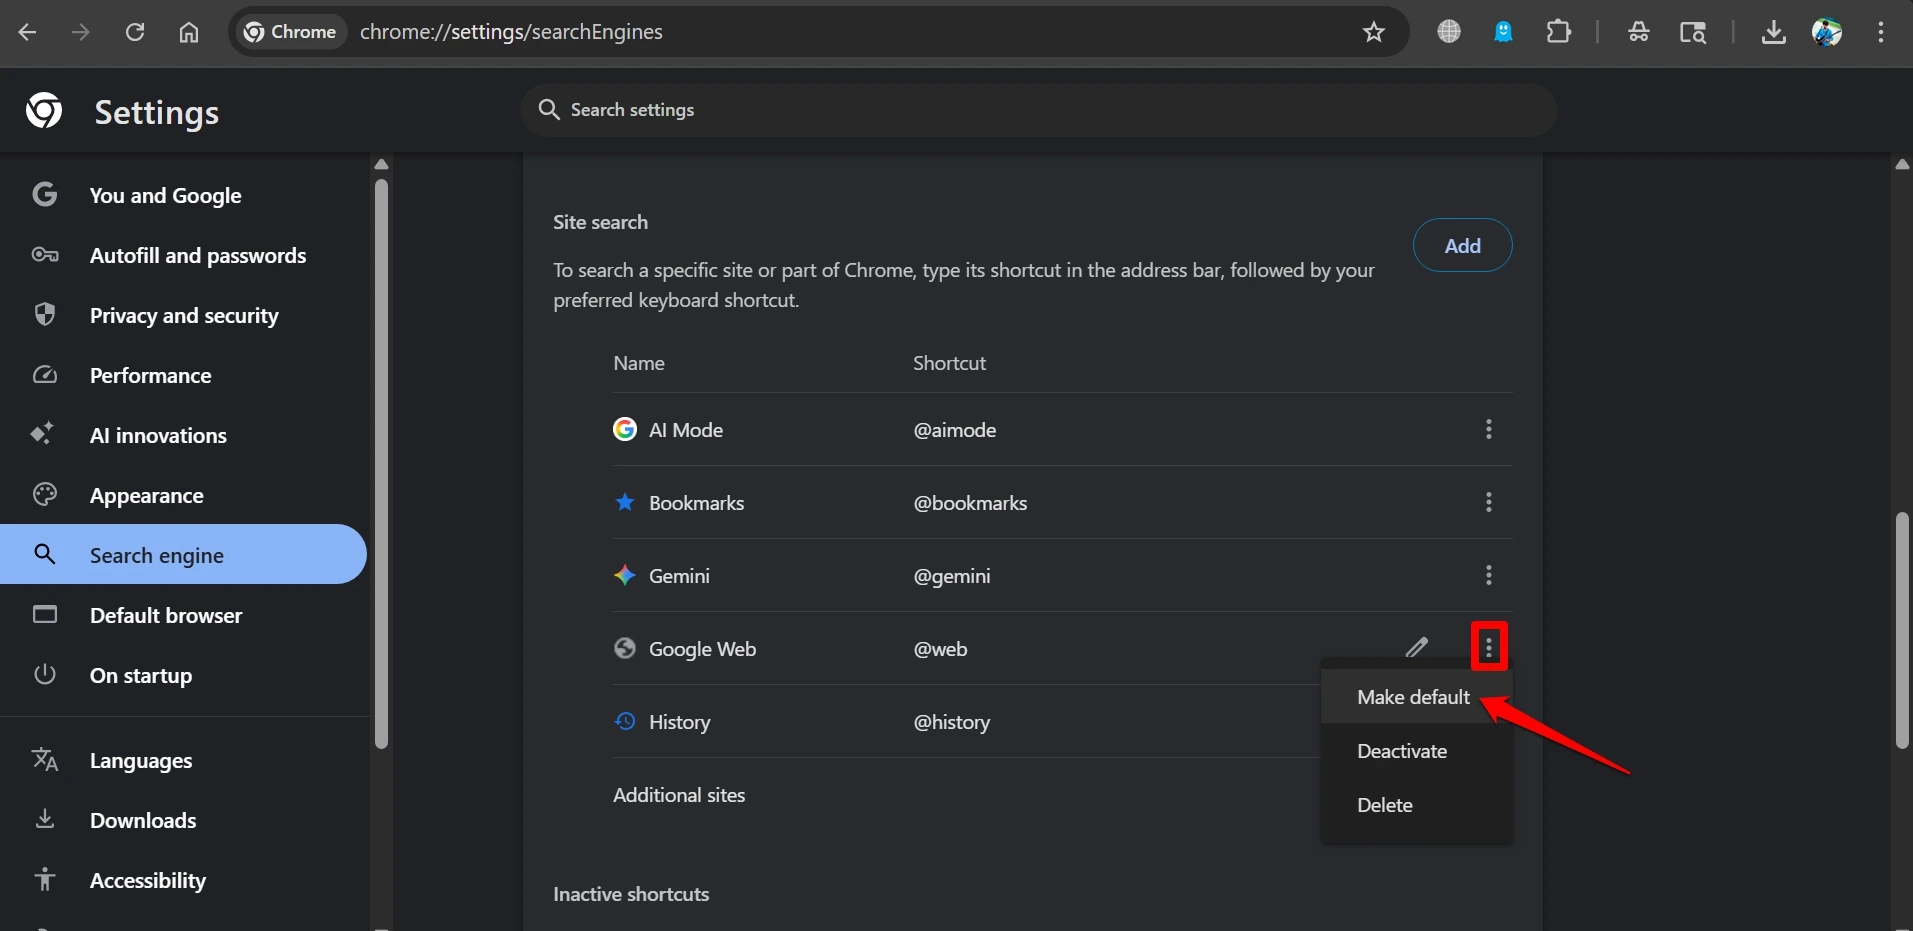This screenshot has width=1913, height=931.
Task: Click the back arrow navigation icon
Action: [x=27, y=32]
